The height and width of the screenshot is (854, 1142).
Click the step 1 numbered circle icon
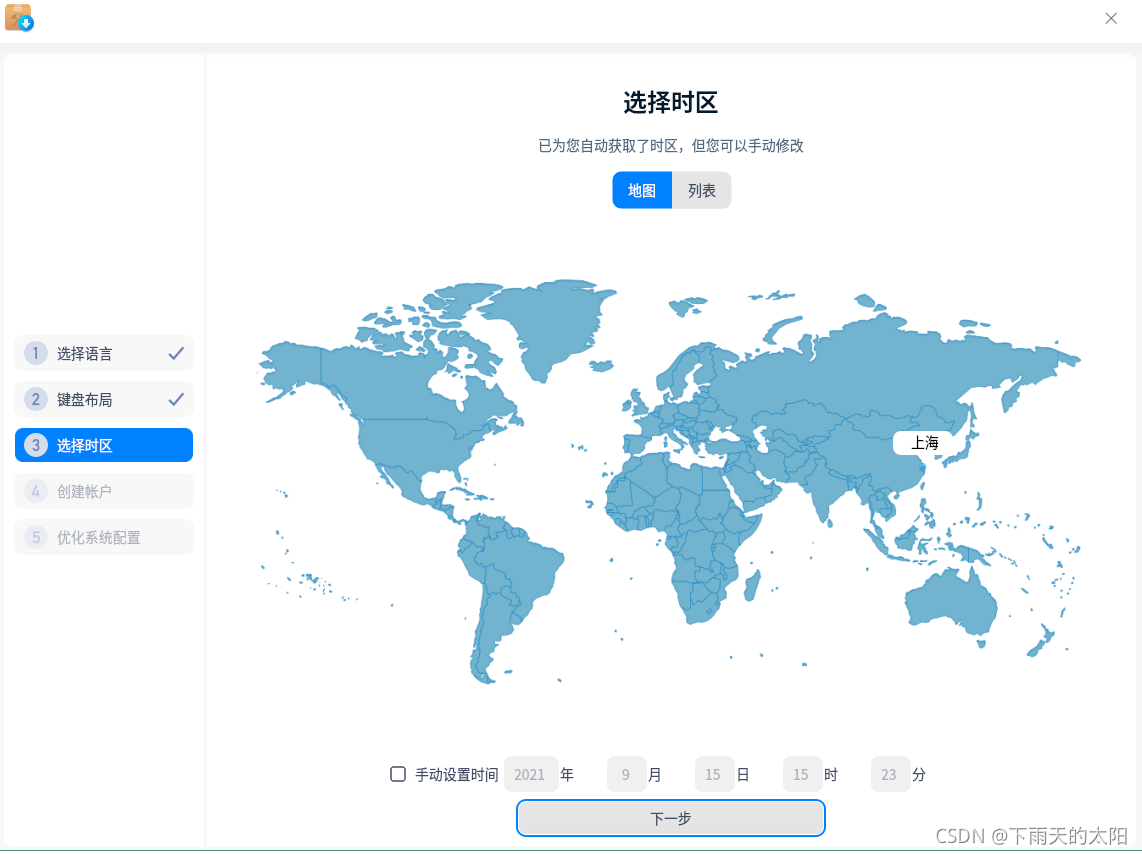pos(35,353)
